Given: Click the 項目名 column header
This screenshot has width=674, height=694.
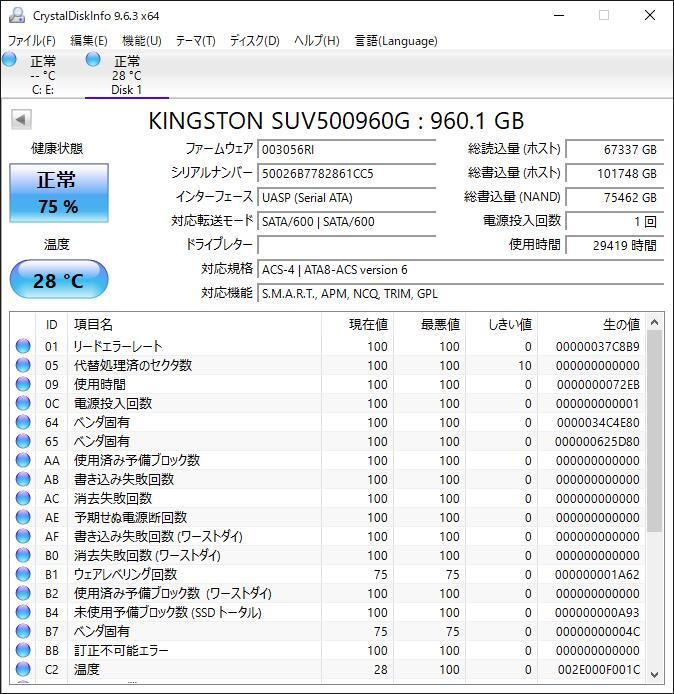Looking at the screenshot, I should (194, 325).
